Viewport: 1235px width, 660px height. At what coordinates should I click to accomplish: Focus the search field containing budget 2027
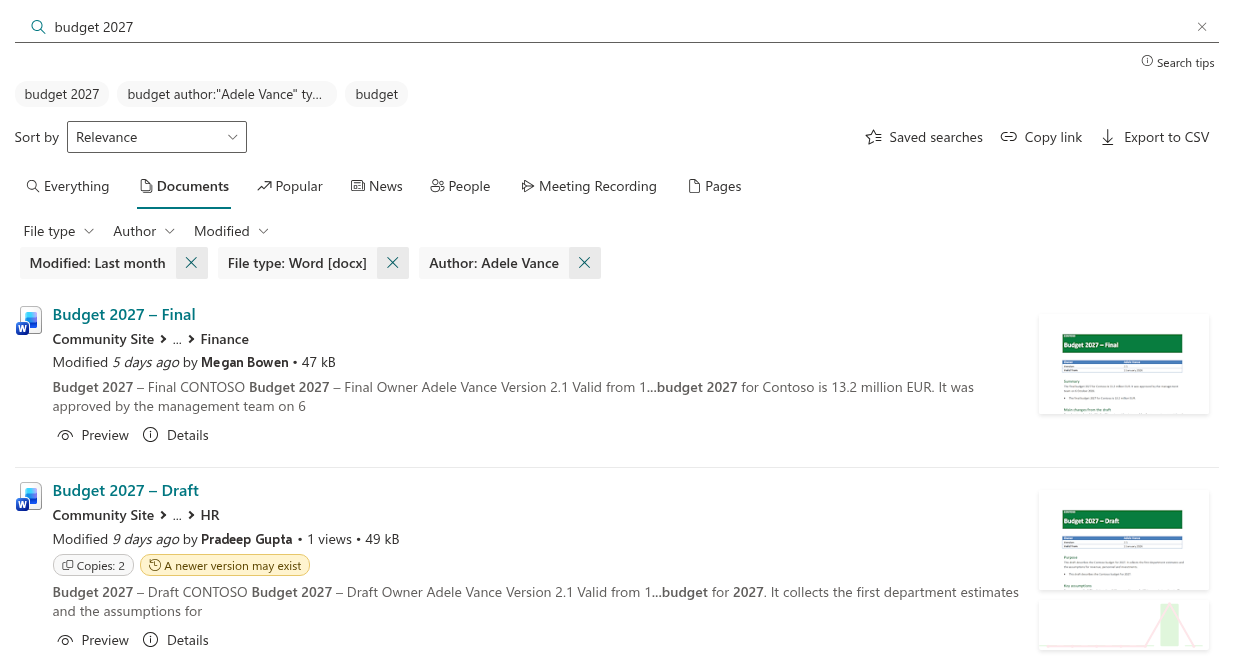(x=617, y=27)
